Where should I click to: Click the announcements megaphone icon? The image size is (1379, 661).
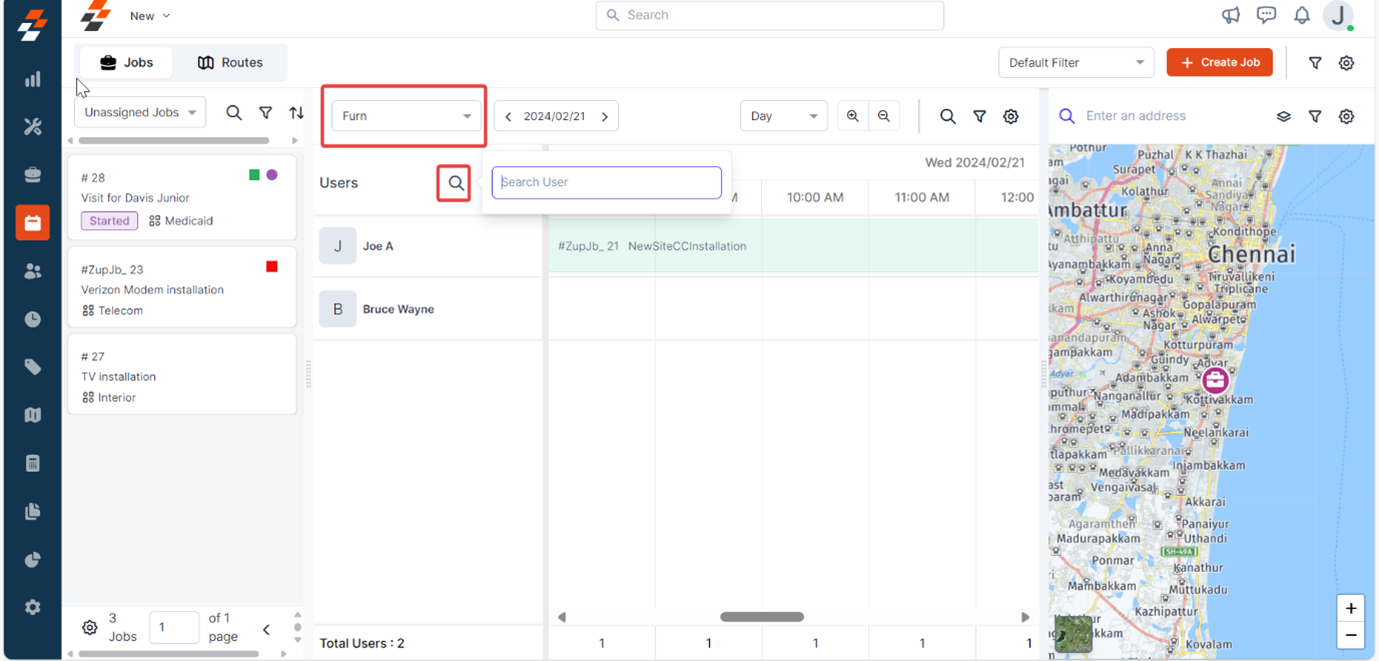click(1231, 15)
